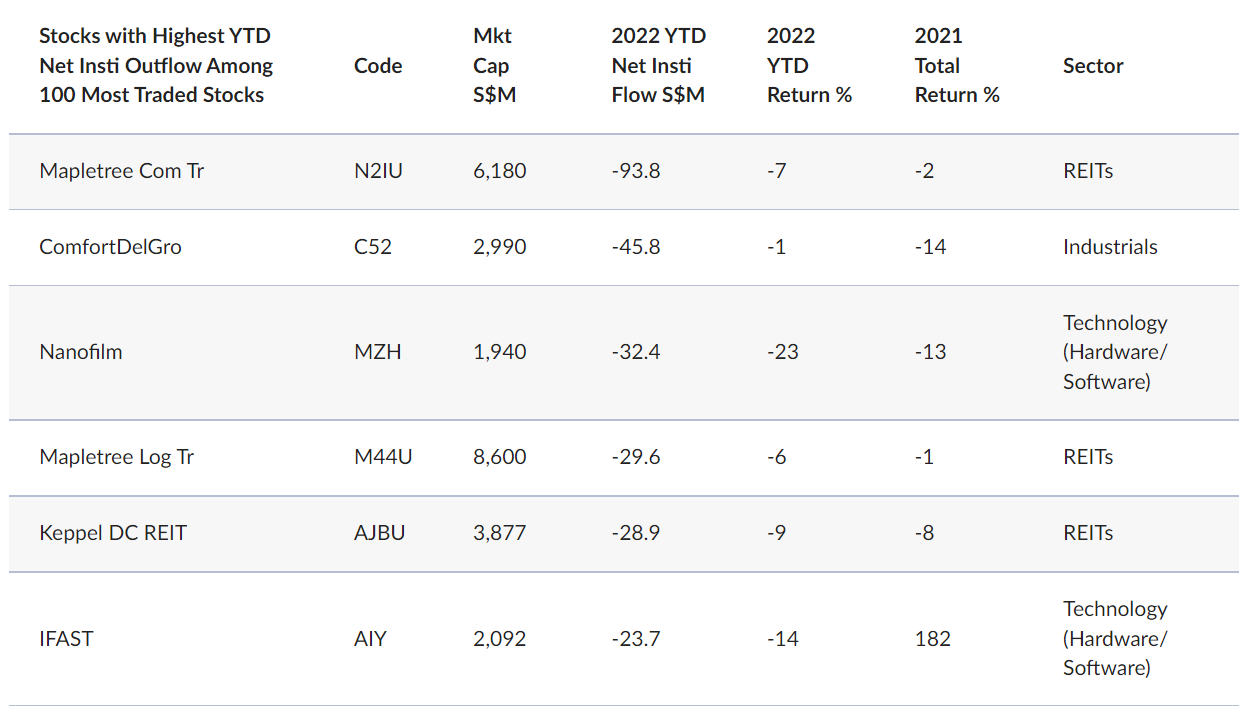1240x706 pixels.
Task: Click the Keppel DC REIT name
Action: point(113,533)
